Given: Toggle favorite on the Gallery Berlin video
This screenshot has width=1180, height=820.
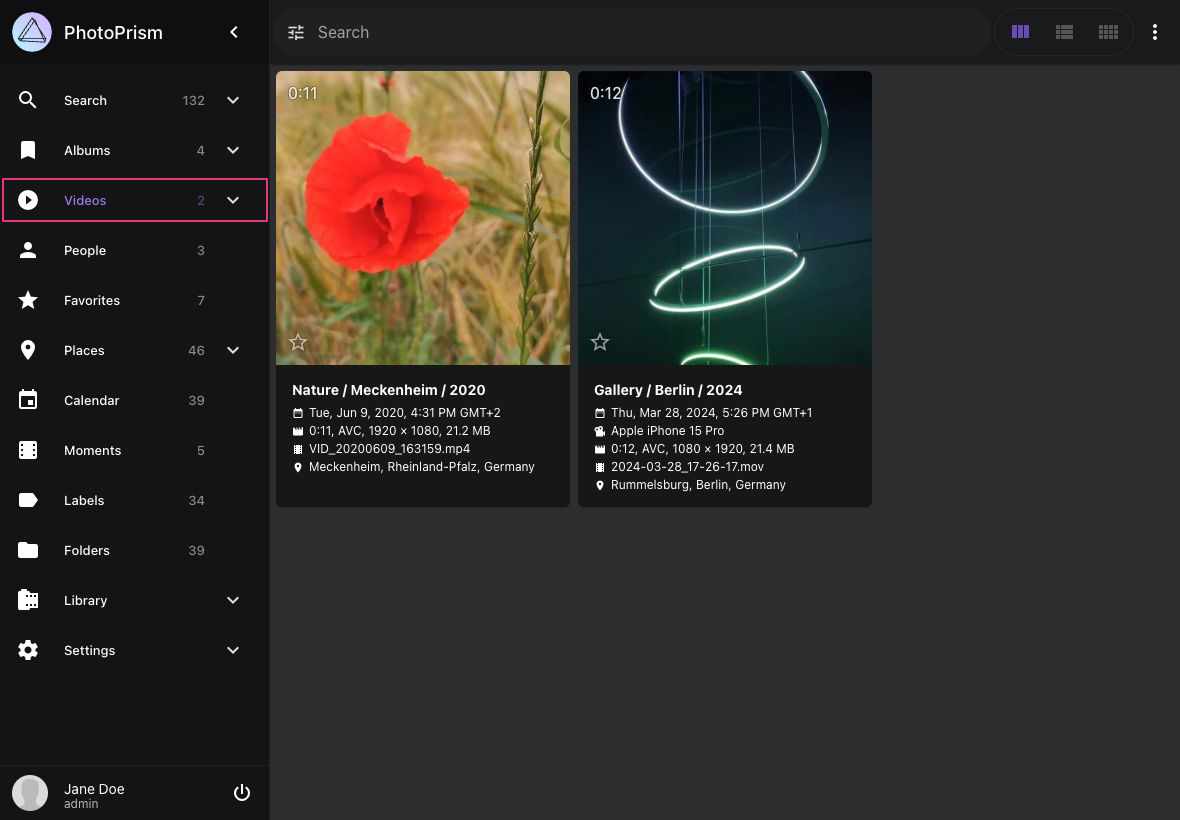Looking at the screenshot, I should pos(600,342).
